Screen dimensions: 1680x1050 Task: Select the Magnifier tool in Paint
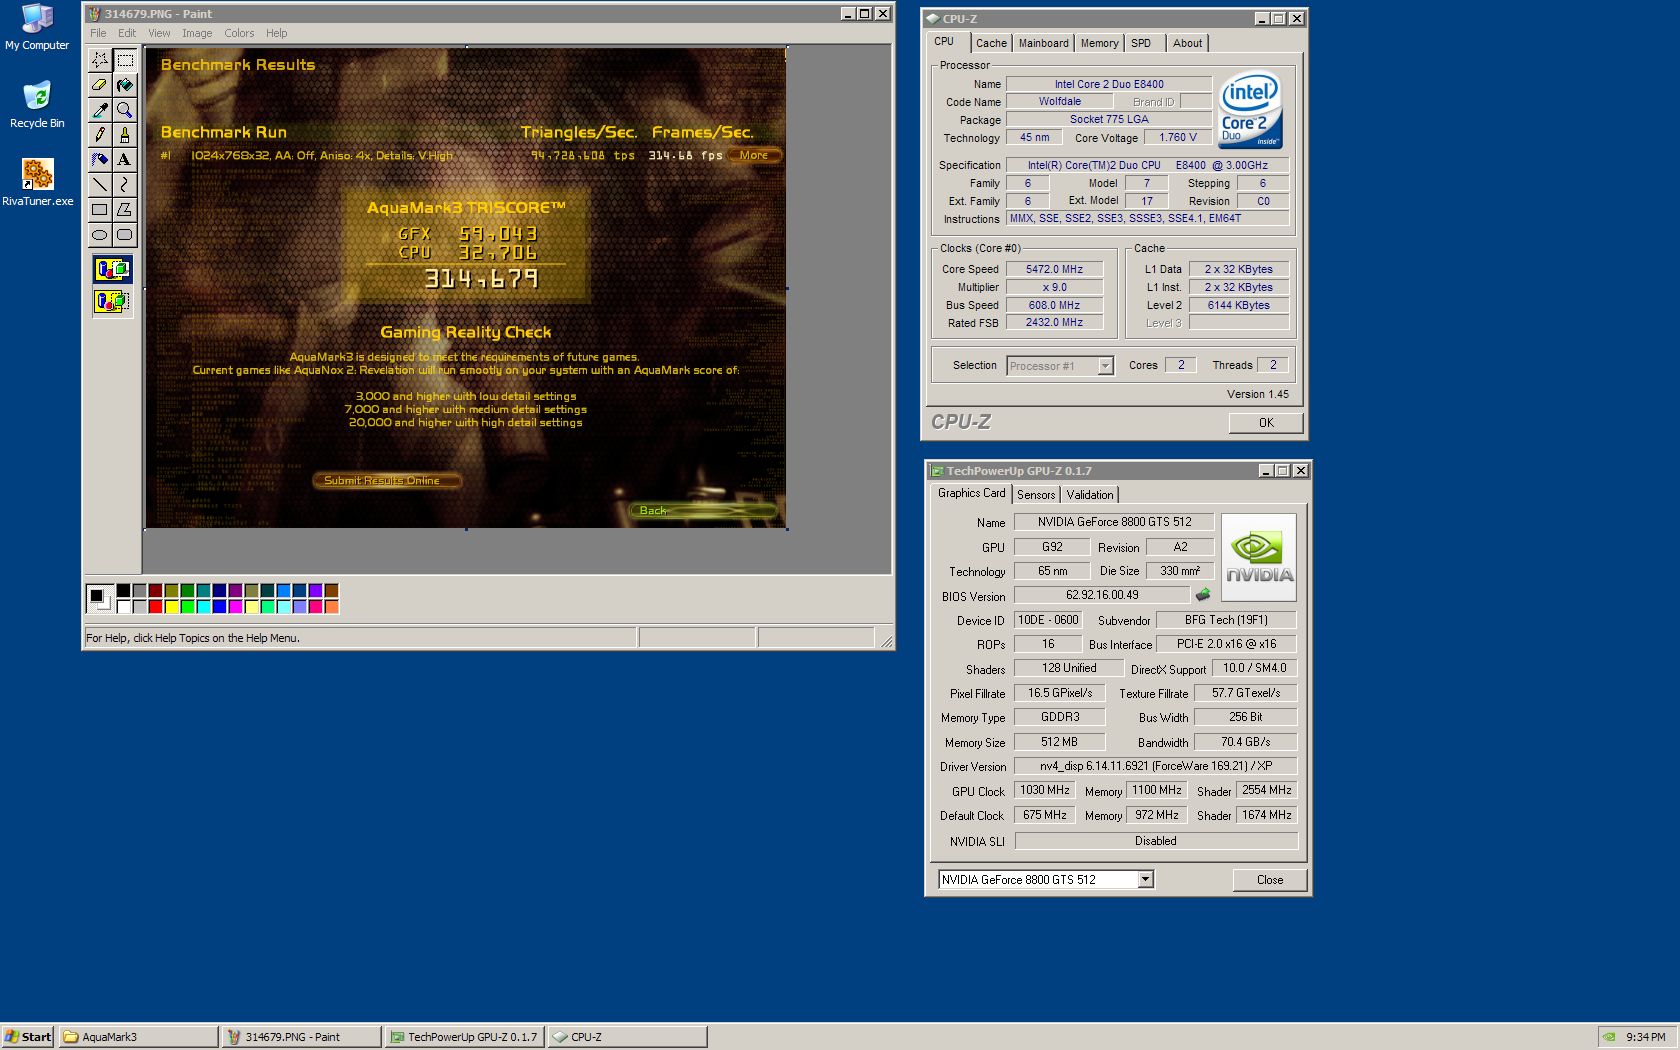tap(125, 110)
